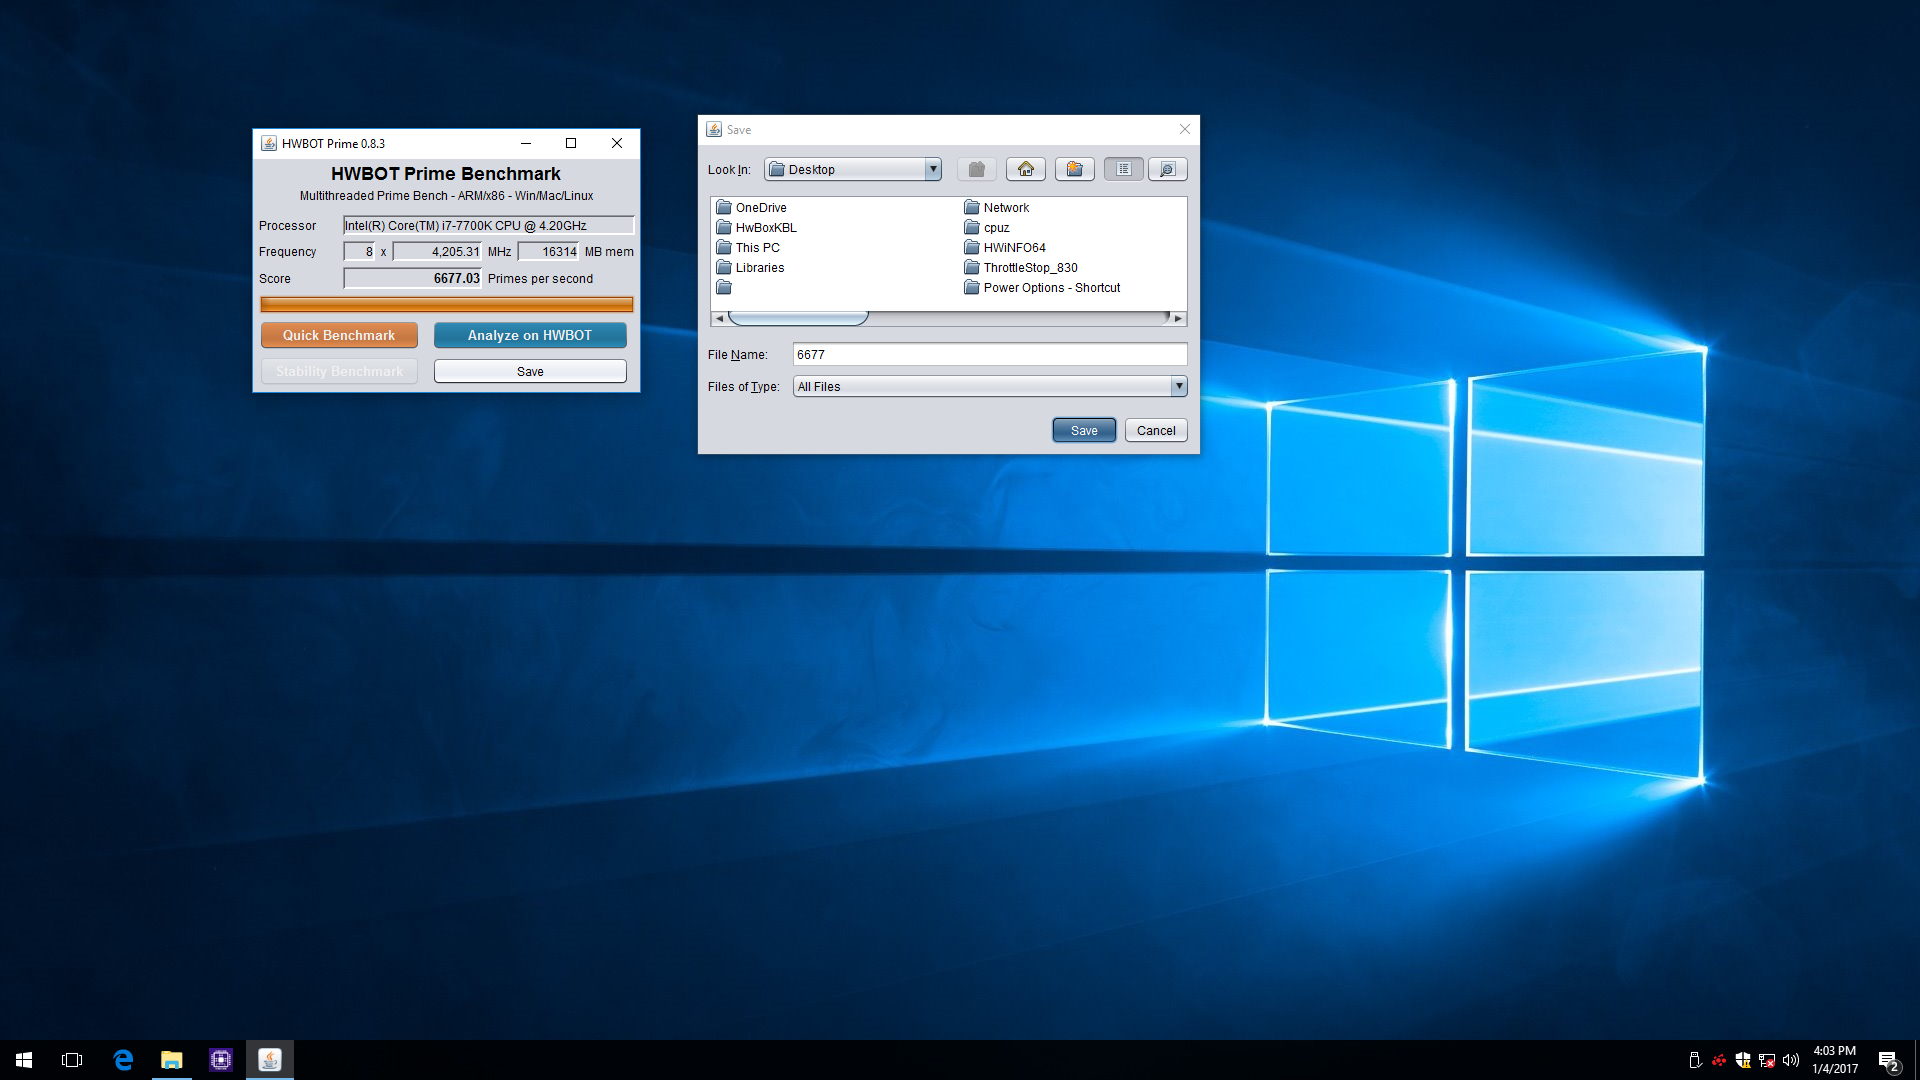The width and height of the screenshot is (1920, 1080).
Task: Create New Folder icon in Save dialog
Action: click(x=1075, y=169)
